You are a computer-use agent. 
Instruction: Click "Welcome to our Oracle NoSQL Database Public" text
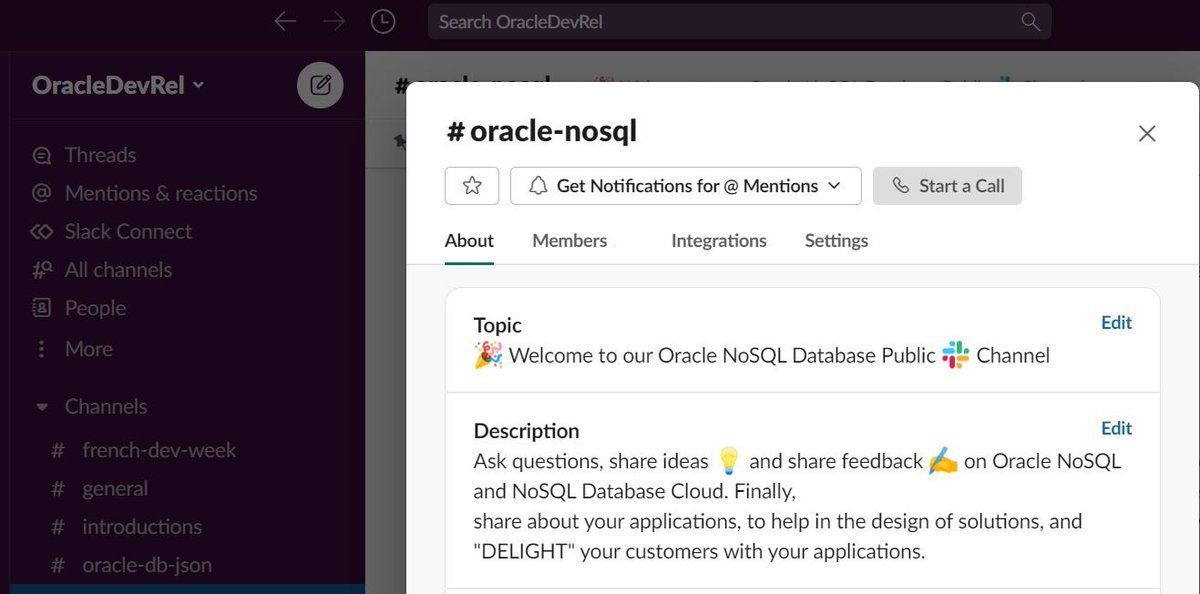(722, 355)
